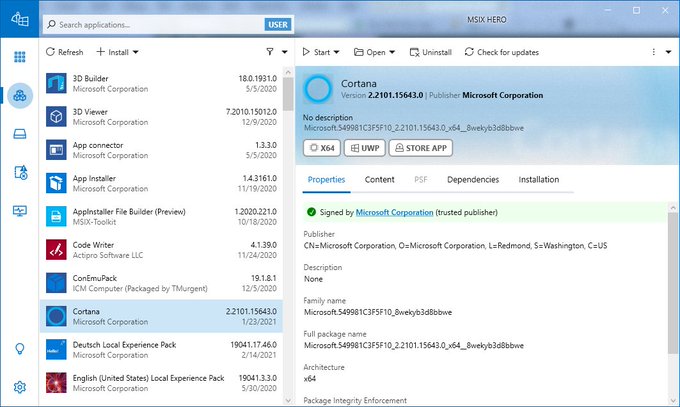680x407 pixels.
Task: Click the Family name value text
Action: [x=378, y=312]
